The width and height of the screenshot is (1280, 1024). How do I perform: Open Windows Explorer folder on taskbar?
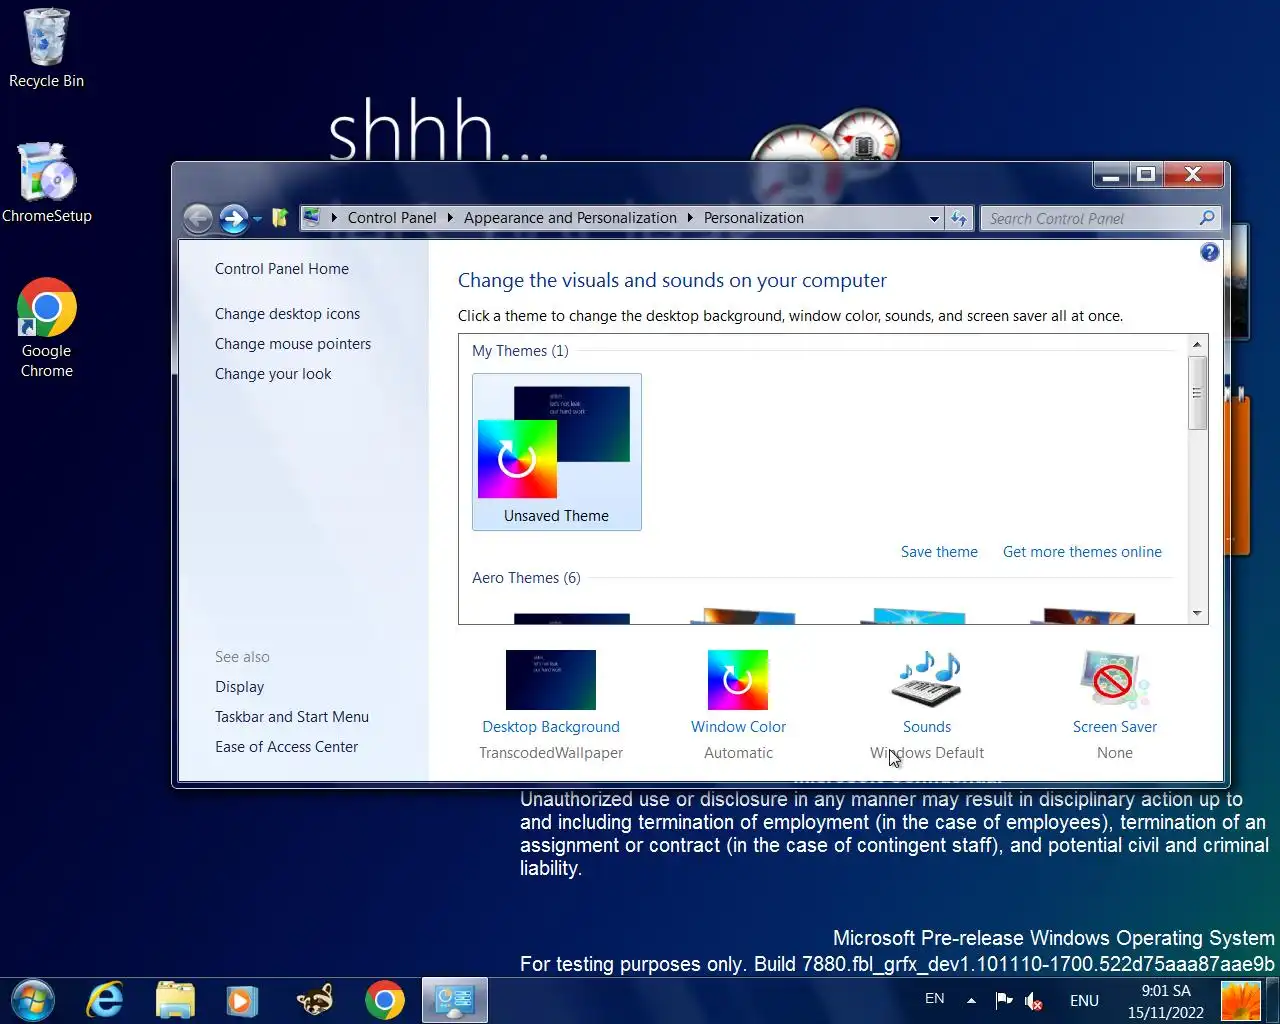tap(175, 1000)
